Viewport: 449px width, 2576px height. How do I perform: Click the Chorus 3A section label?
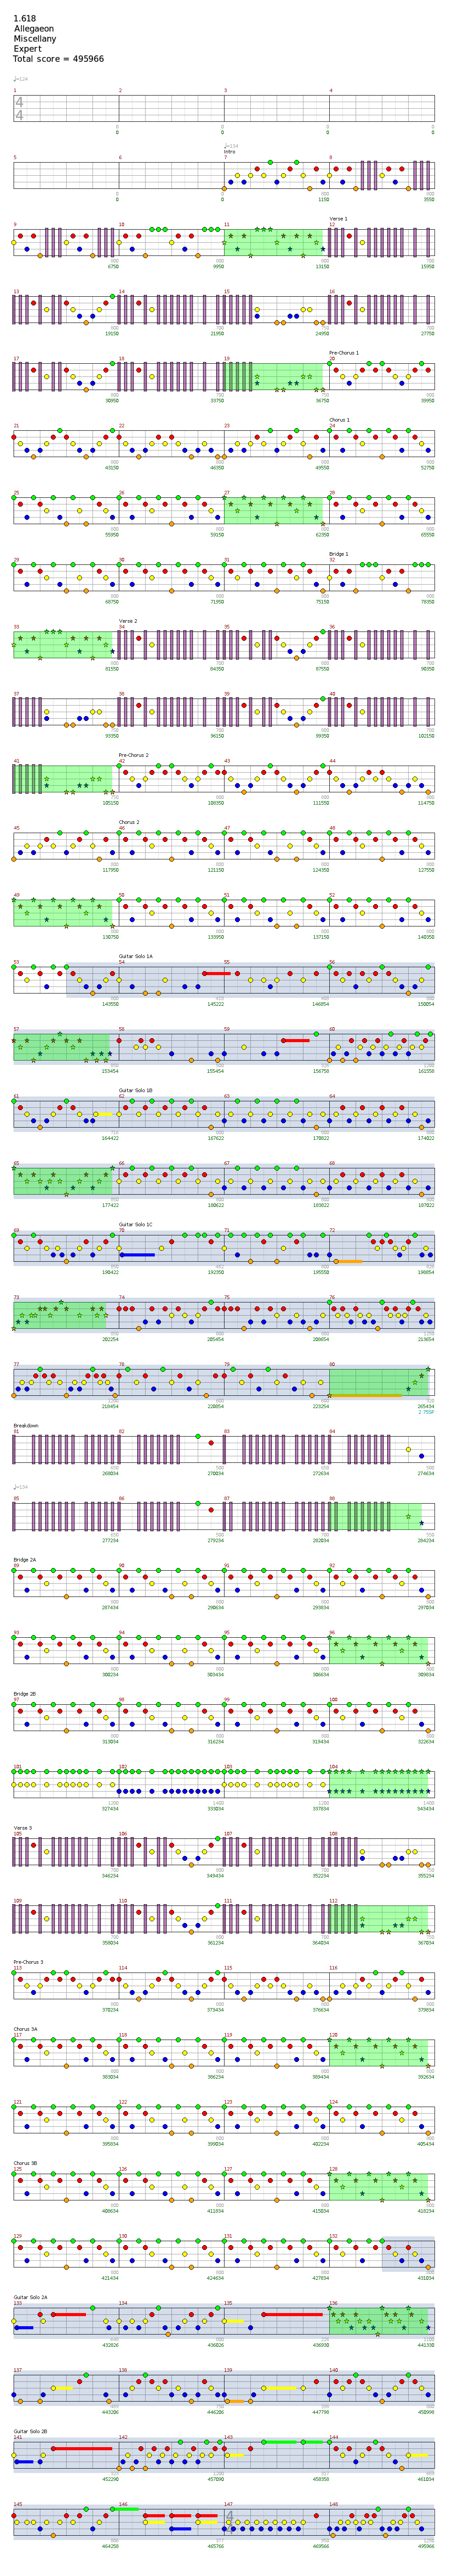point(25,2029)
